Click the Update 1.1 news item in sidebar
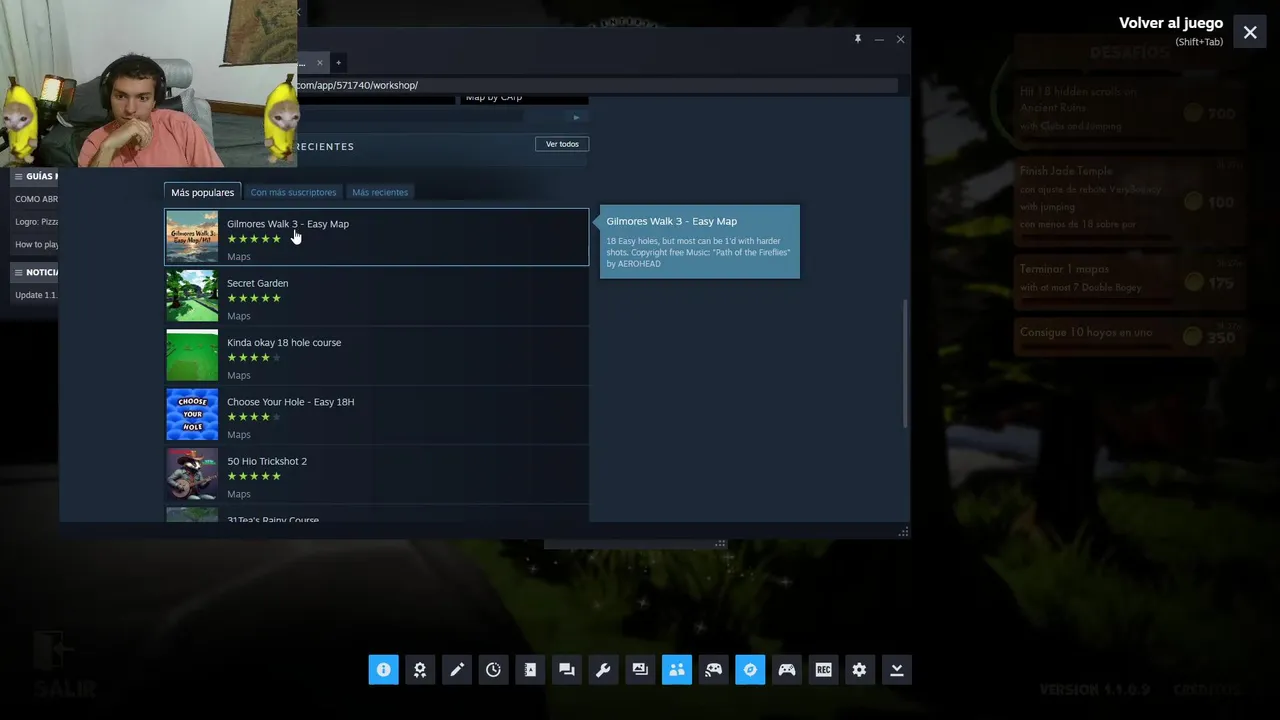Screen dimensions: 1280x720 click(36, 295)
